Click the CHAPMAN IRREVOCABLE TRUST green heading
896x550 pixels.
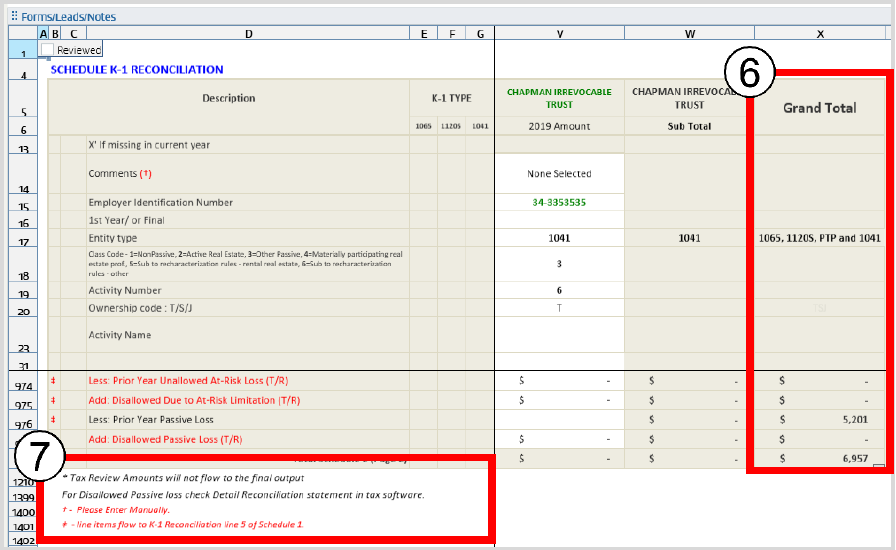(x=559, y=98)
